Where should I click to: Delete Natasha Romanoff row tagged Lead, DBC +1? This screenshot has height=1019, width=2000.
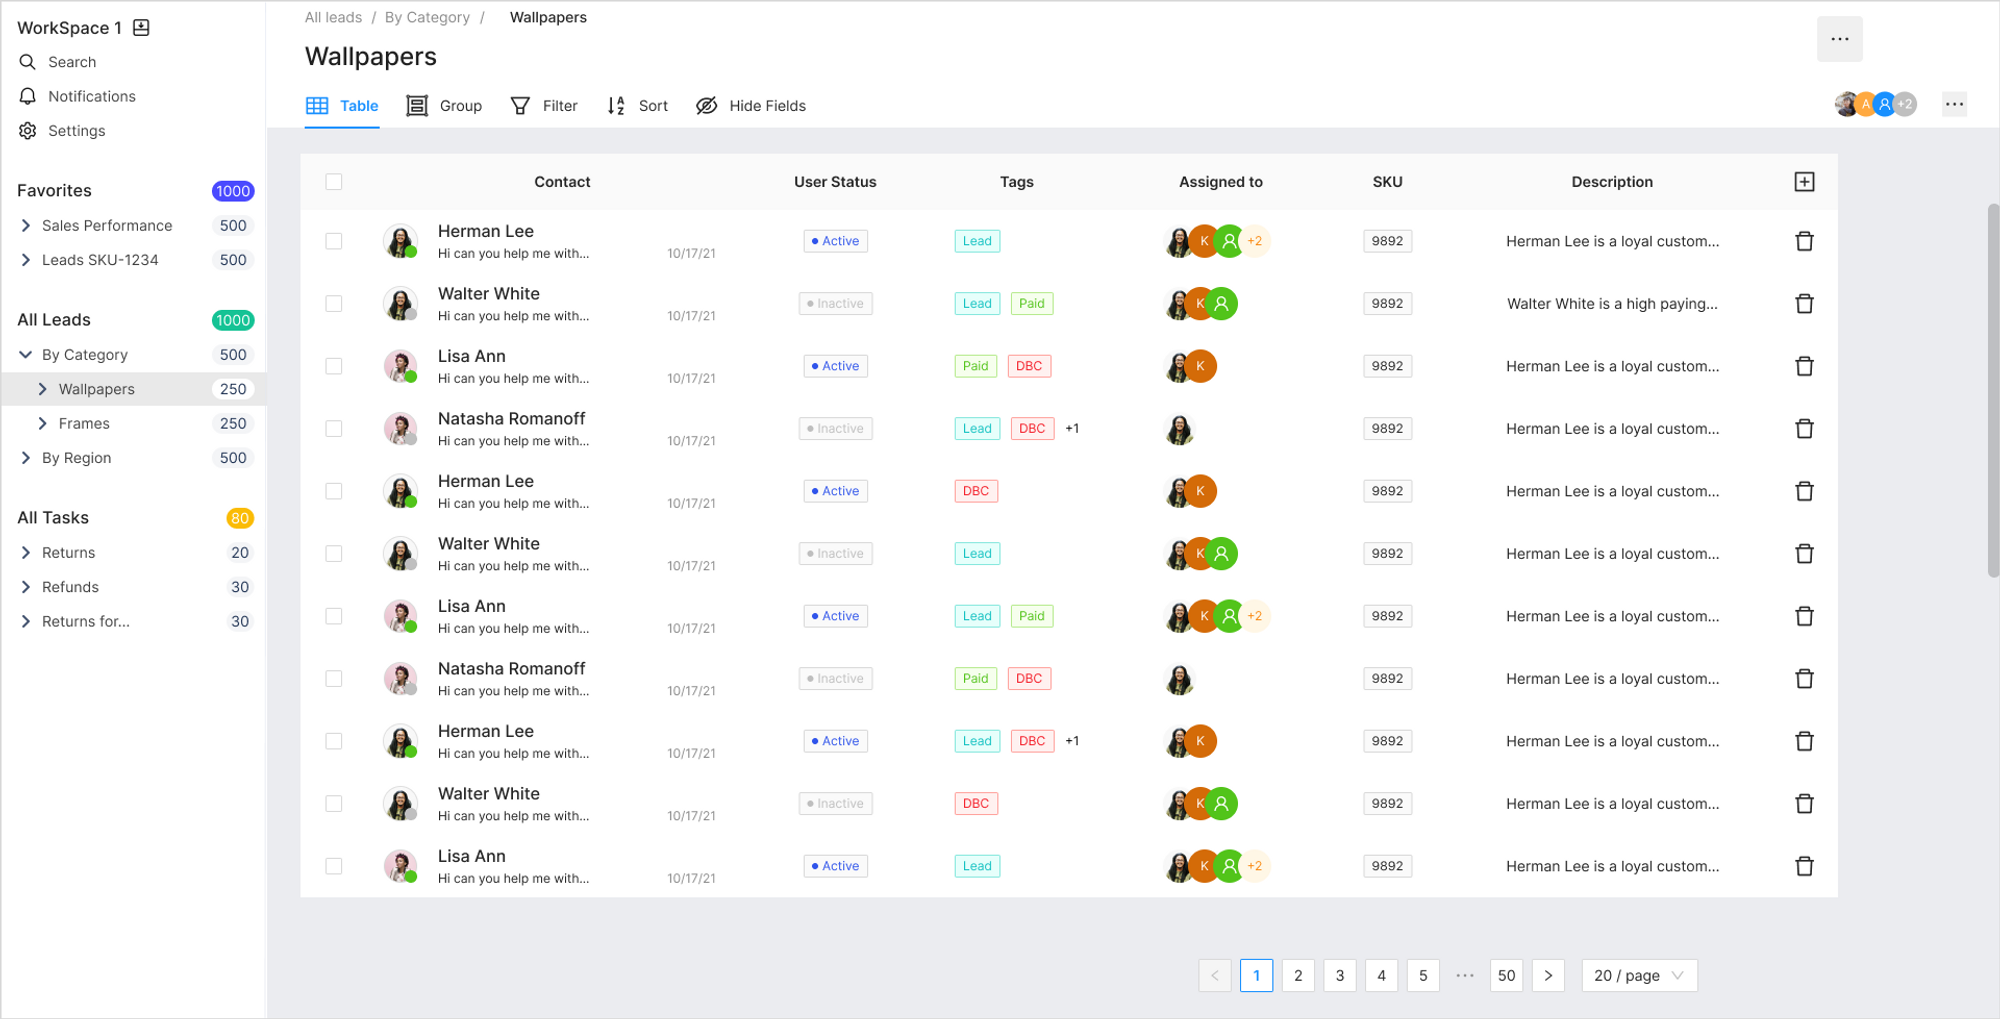pyautogui.click(x=1804, y=429)
